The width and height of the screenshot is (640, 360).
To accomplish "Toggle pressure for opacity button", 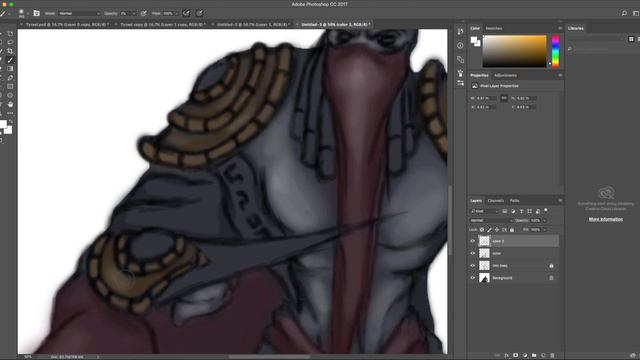I will pos(144,13).
